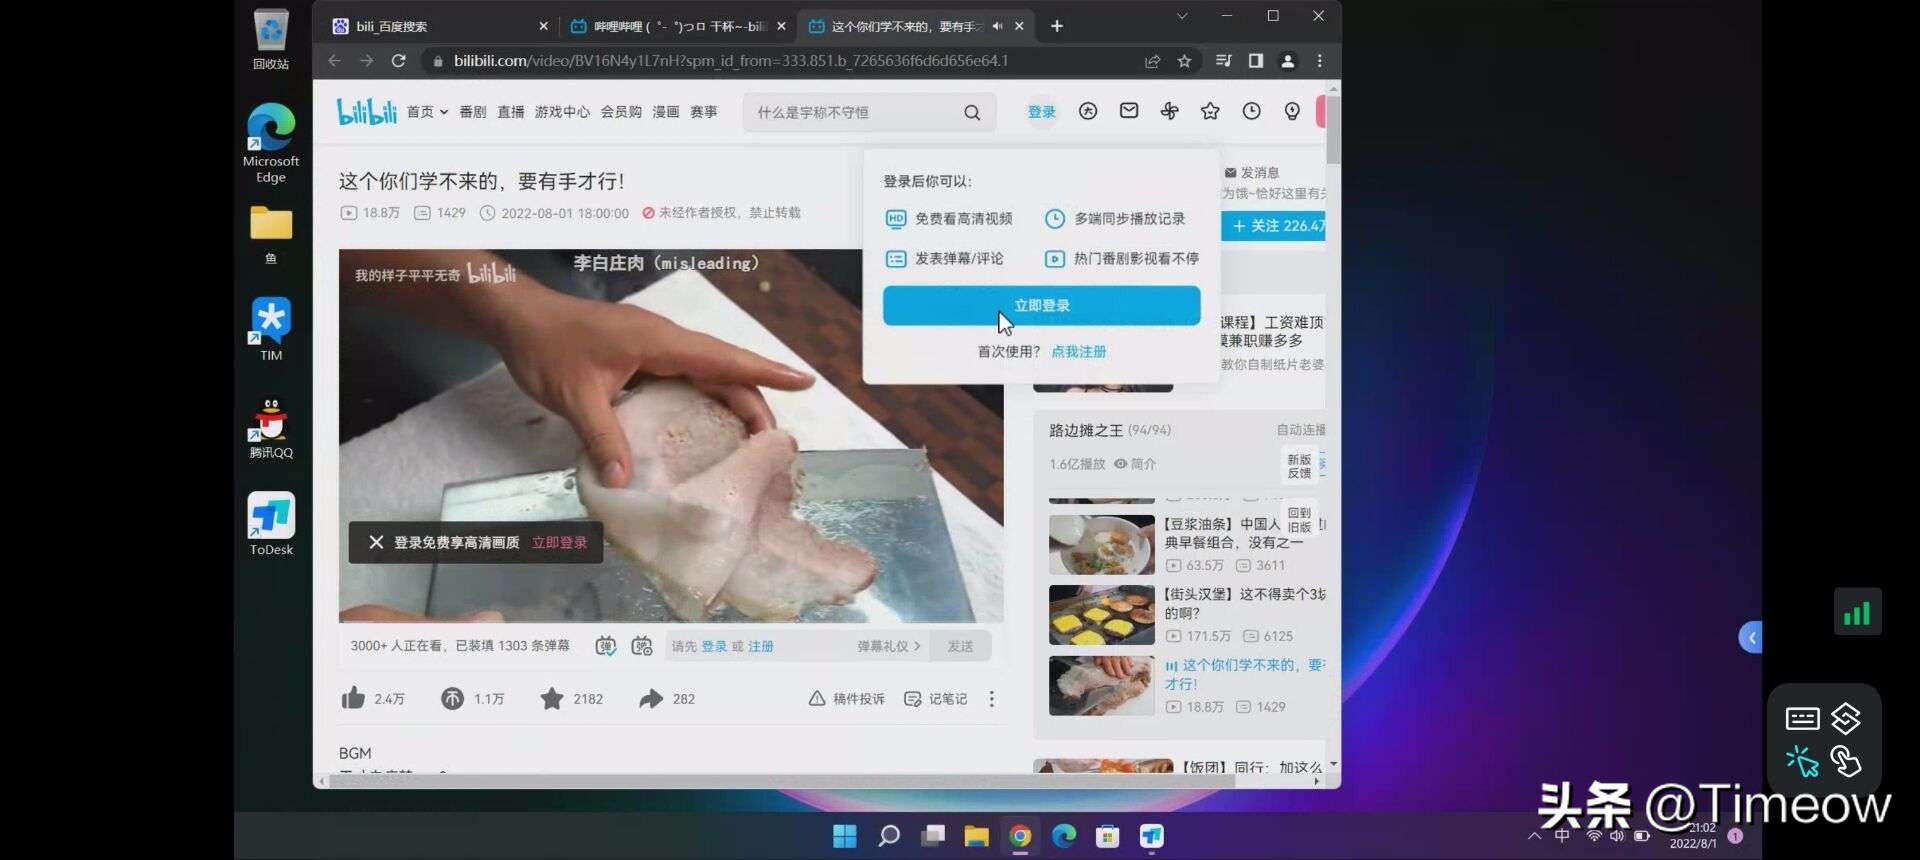Screen dimensions: 1920x860
Task: Open the creator lightbulb icon
Action: tap(1292, 111)
